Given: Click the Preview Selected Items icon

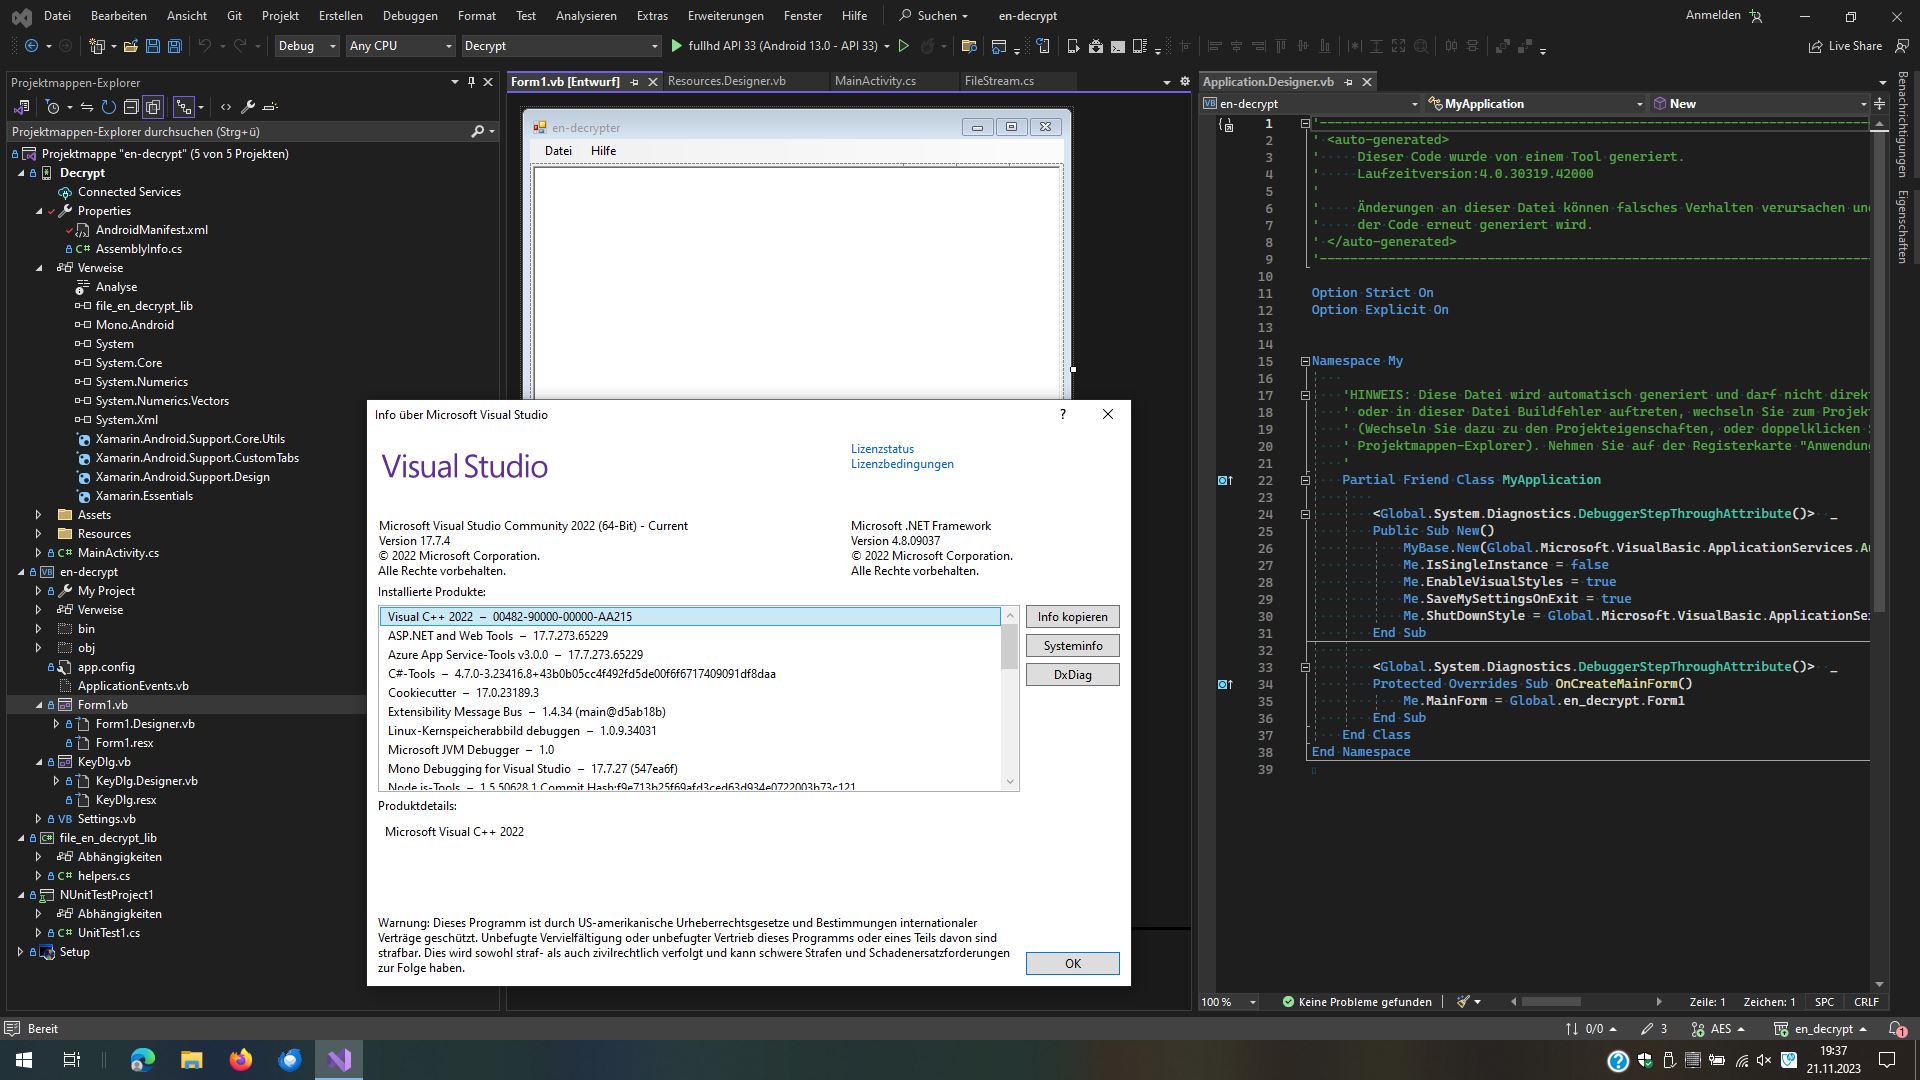Looking at the screenshot, I should click(x=270, y=107).
